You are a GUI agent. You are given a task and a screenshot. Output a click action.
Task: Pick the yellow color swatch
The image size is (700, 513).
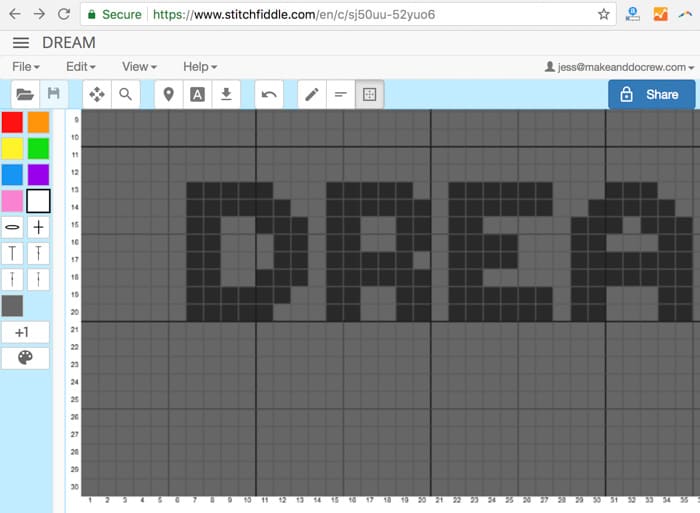[x=12, y=149]
